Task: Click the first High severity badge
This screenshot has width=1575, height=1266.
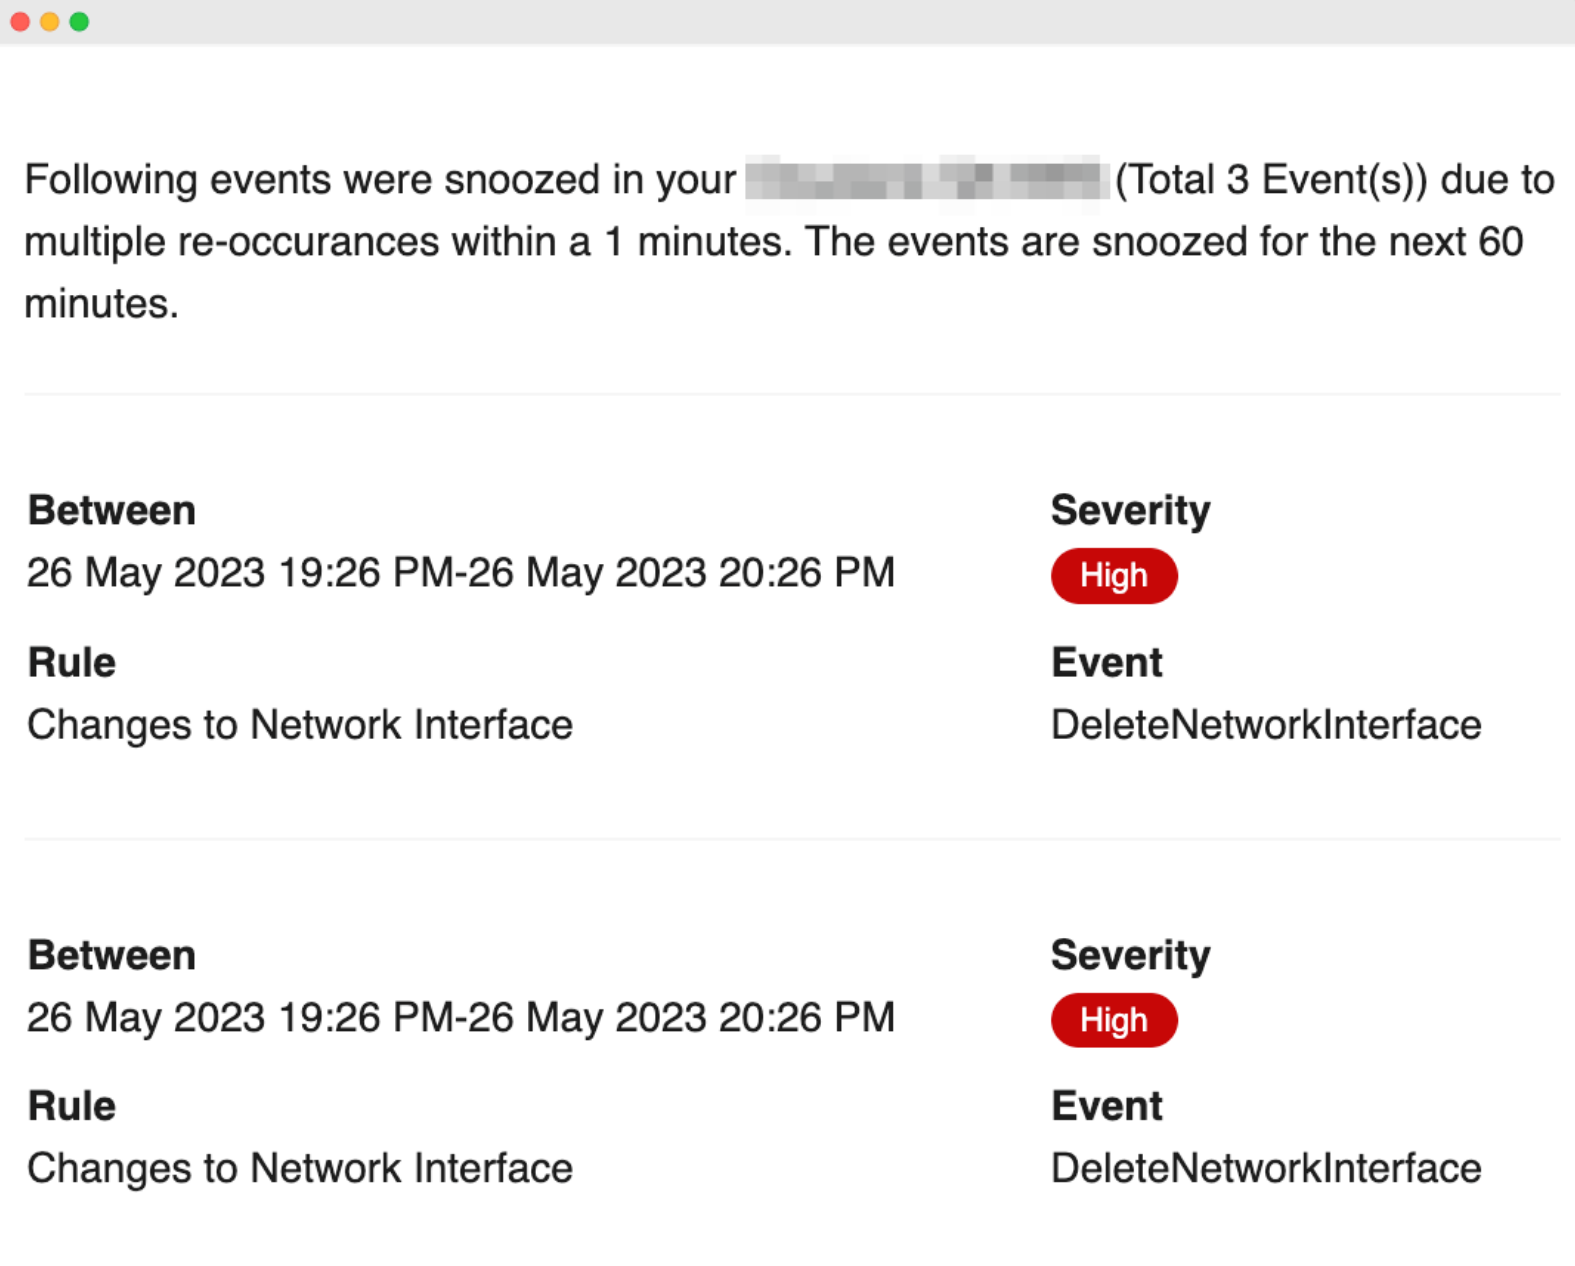Action: tap(1113, 575)
